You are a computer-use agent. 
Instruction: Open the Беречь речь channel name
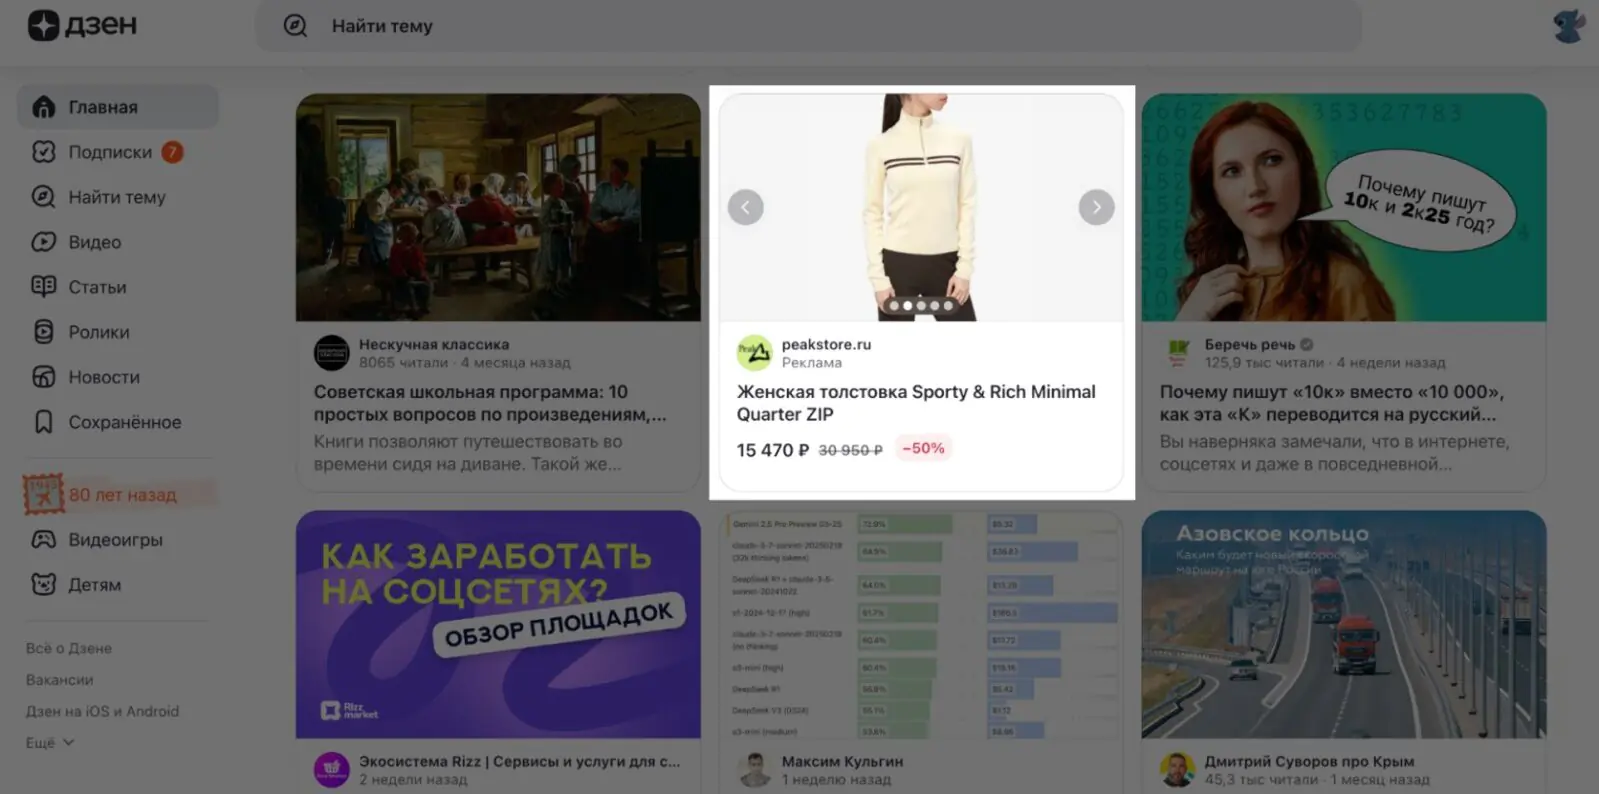[1249, 344]
